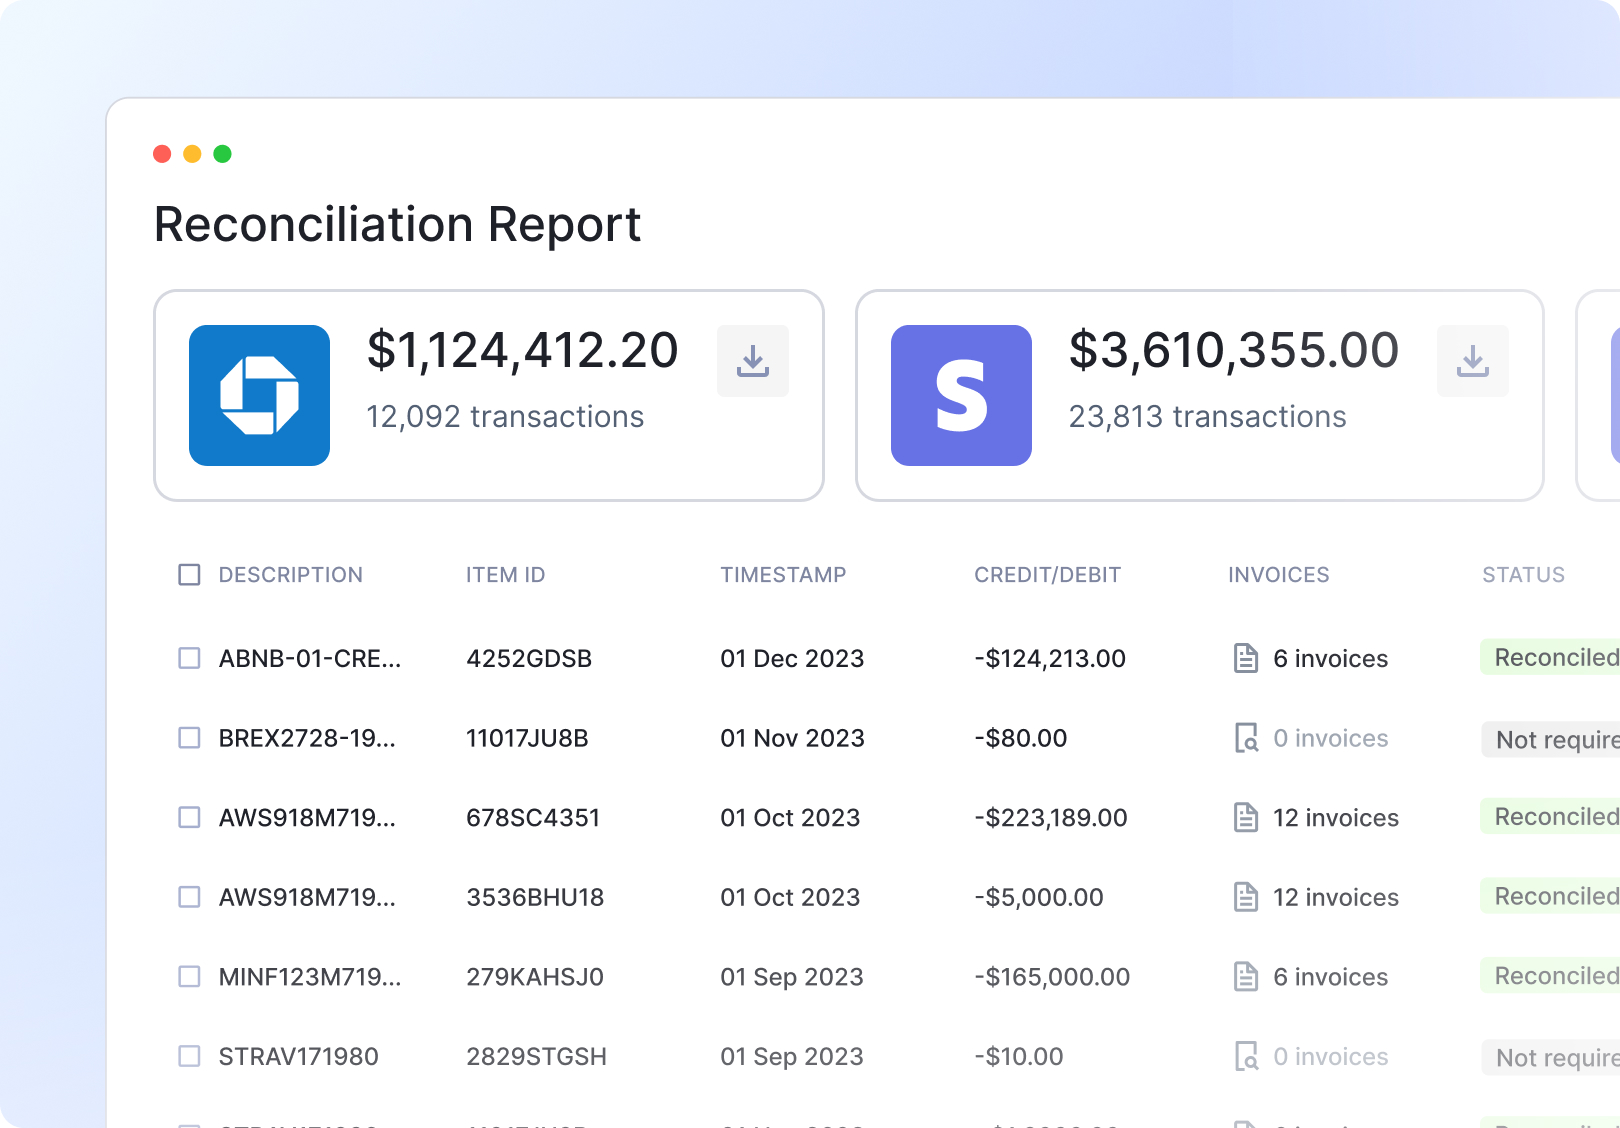This screenshot has width=1620, height=1128.
Task: Open the invoices document icon for ABNB-01-CRE
Action: tap(1245, 658)
